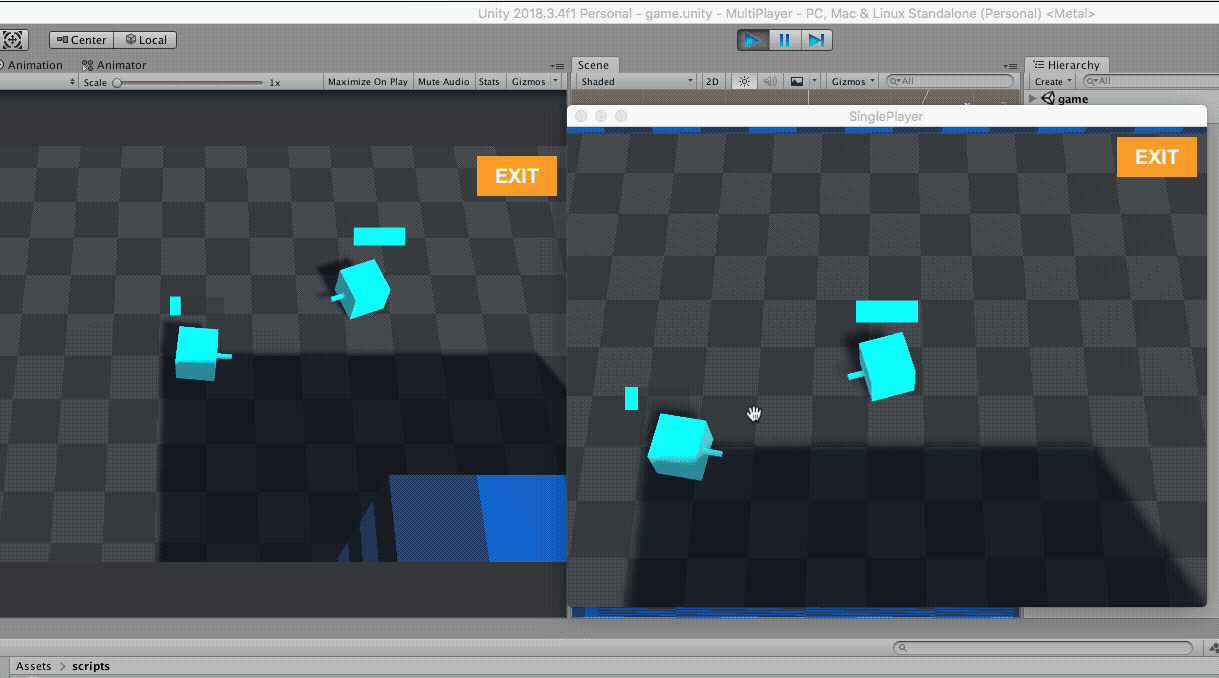The image size is (1219, 678).
Task: Click the SinglePlayer window title bar
Action: click(886, 116)
